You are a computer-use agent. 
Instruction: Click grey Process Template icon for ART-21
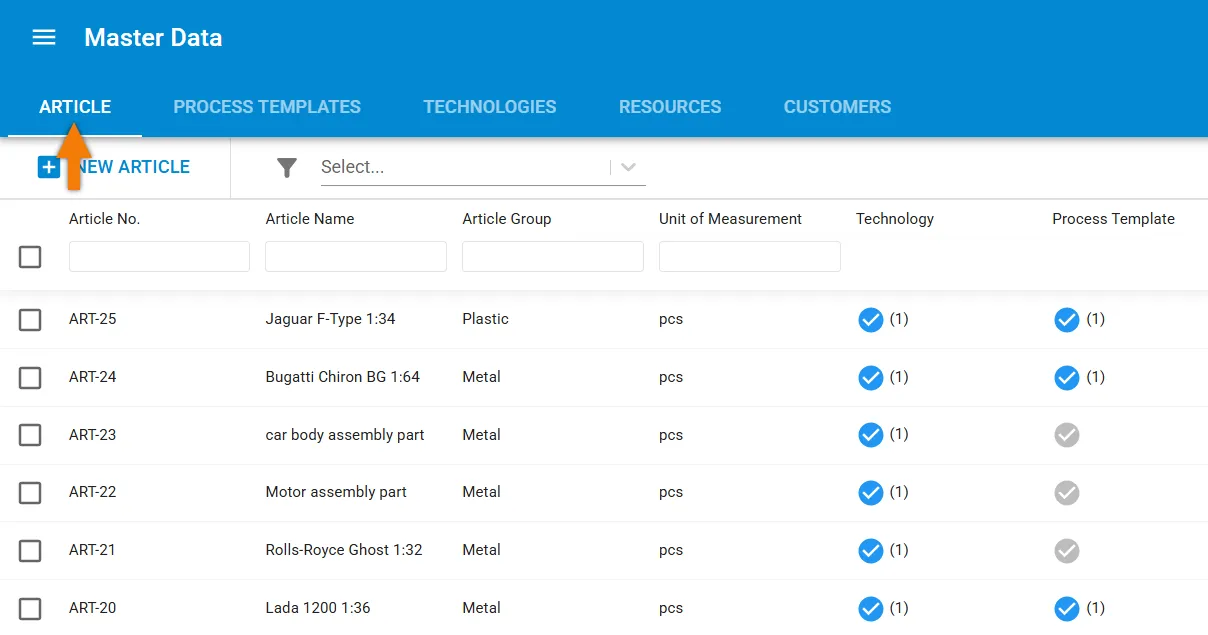pos(1067,551)
